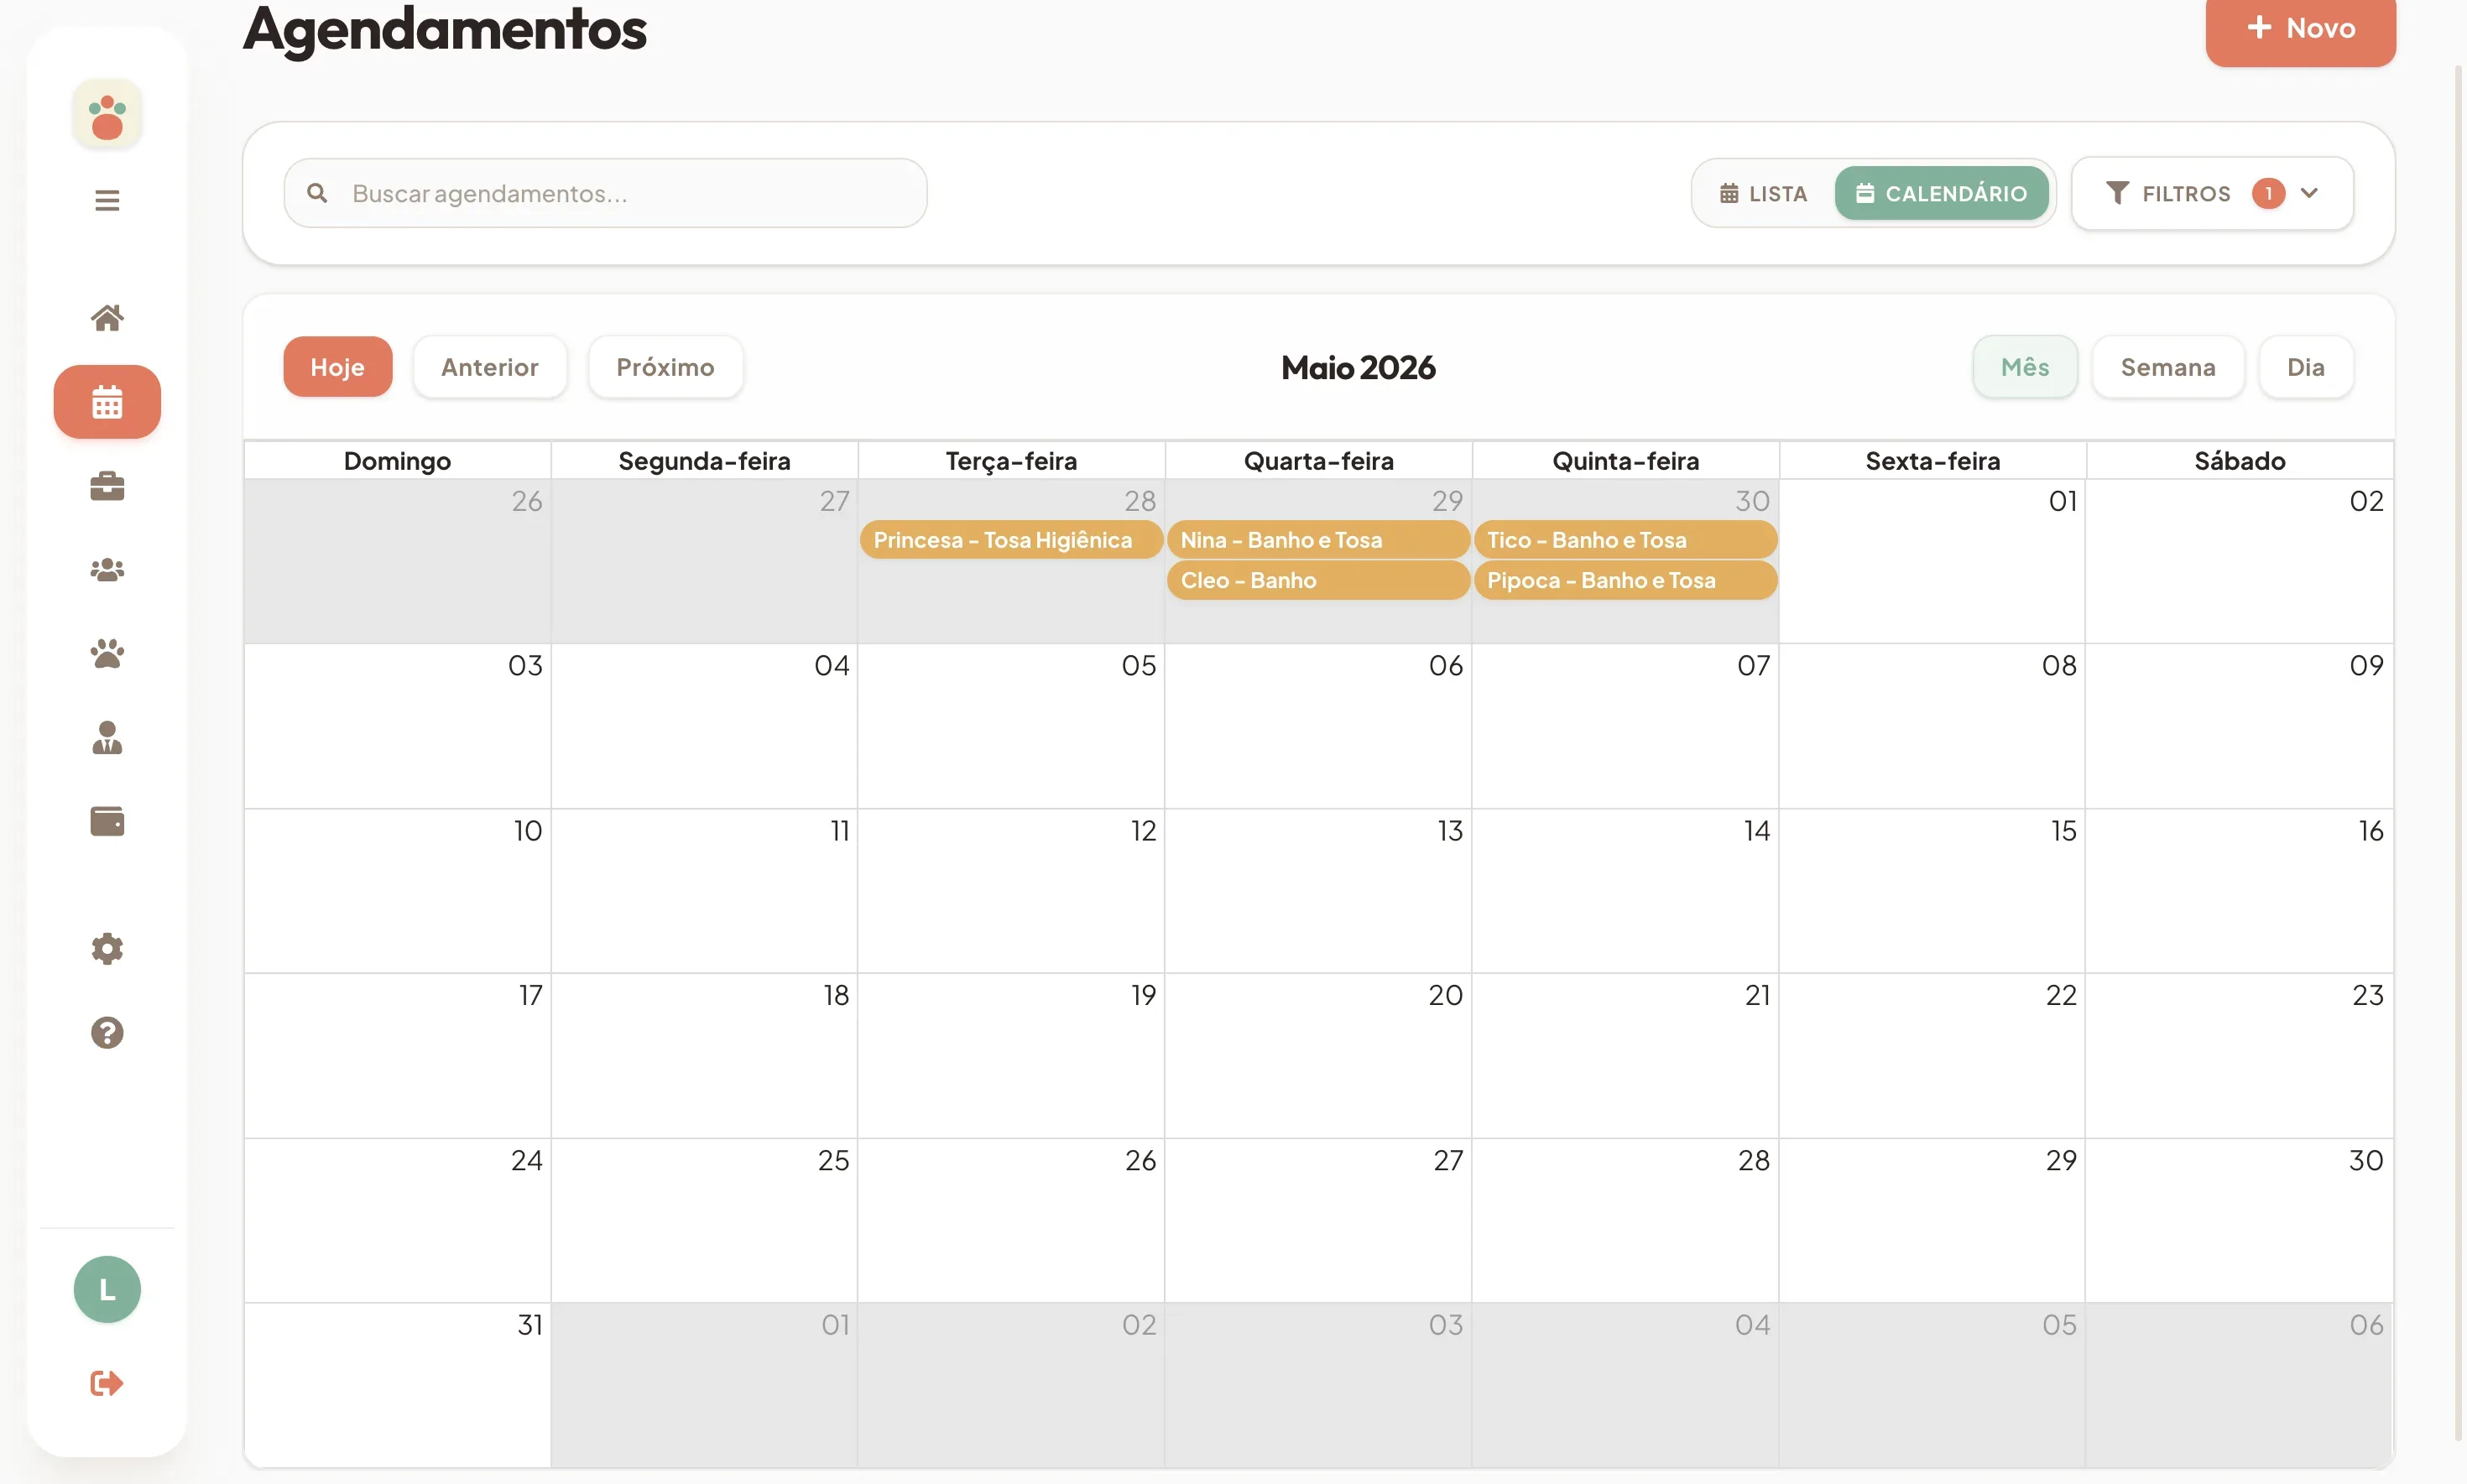Select the Mês view tab
The image size is (2467, 1484).
(x=2025, y=367)
